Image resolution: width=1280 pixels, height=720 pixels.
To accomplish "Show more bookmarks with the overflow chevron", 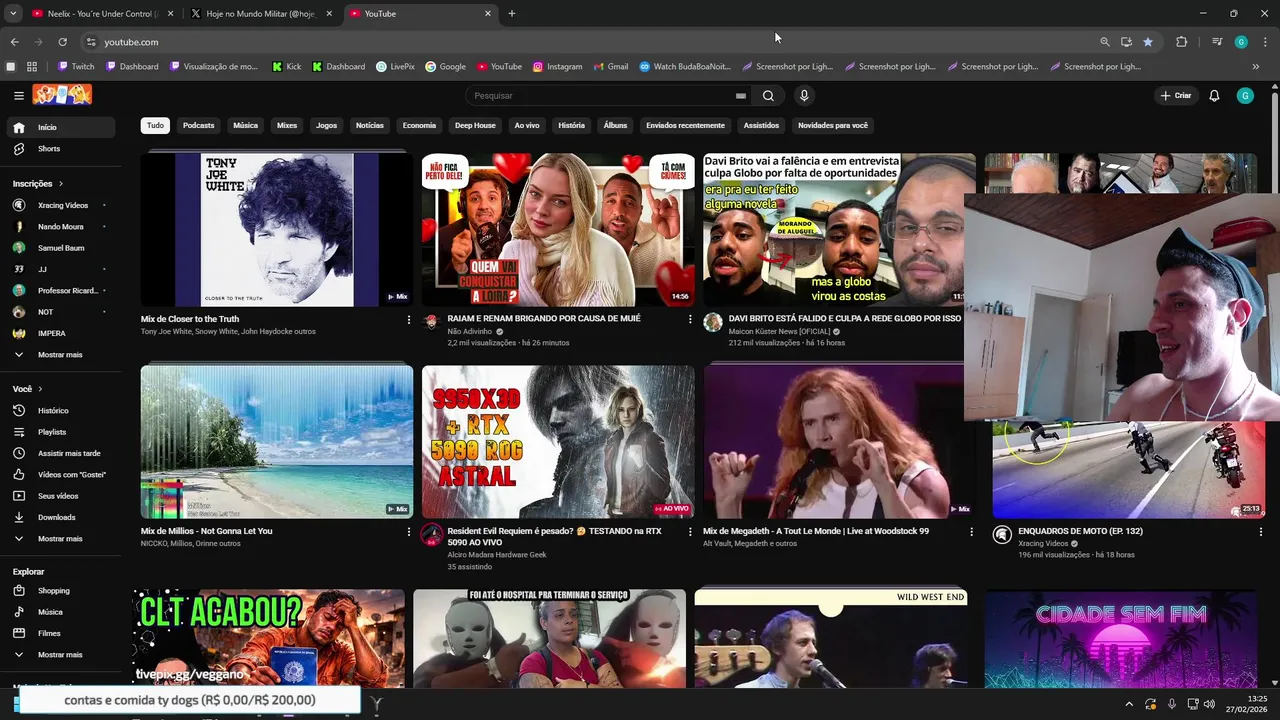I will click(1256, 67).
